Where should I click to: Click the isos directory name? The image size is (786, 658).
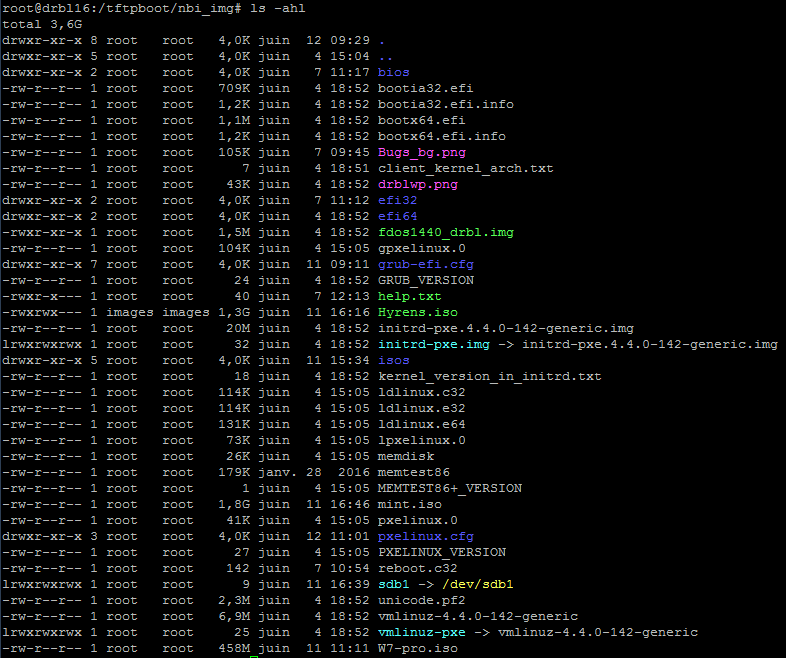(x=394, y=360)
